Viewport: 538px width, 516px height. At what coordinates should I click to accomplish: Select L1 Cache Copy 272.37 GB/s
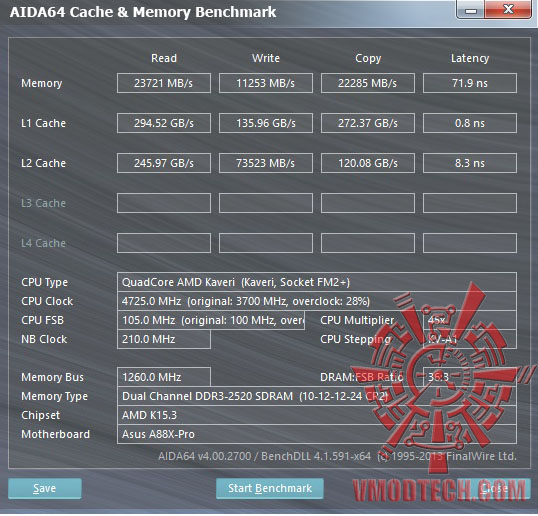[x=367, y=123]
